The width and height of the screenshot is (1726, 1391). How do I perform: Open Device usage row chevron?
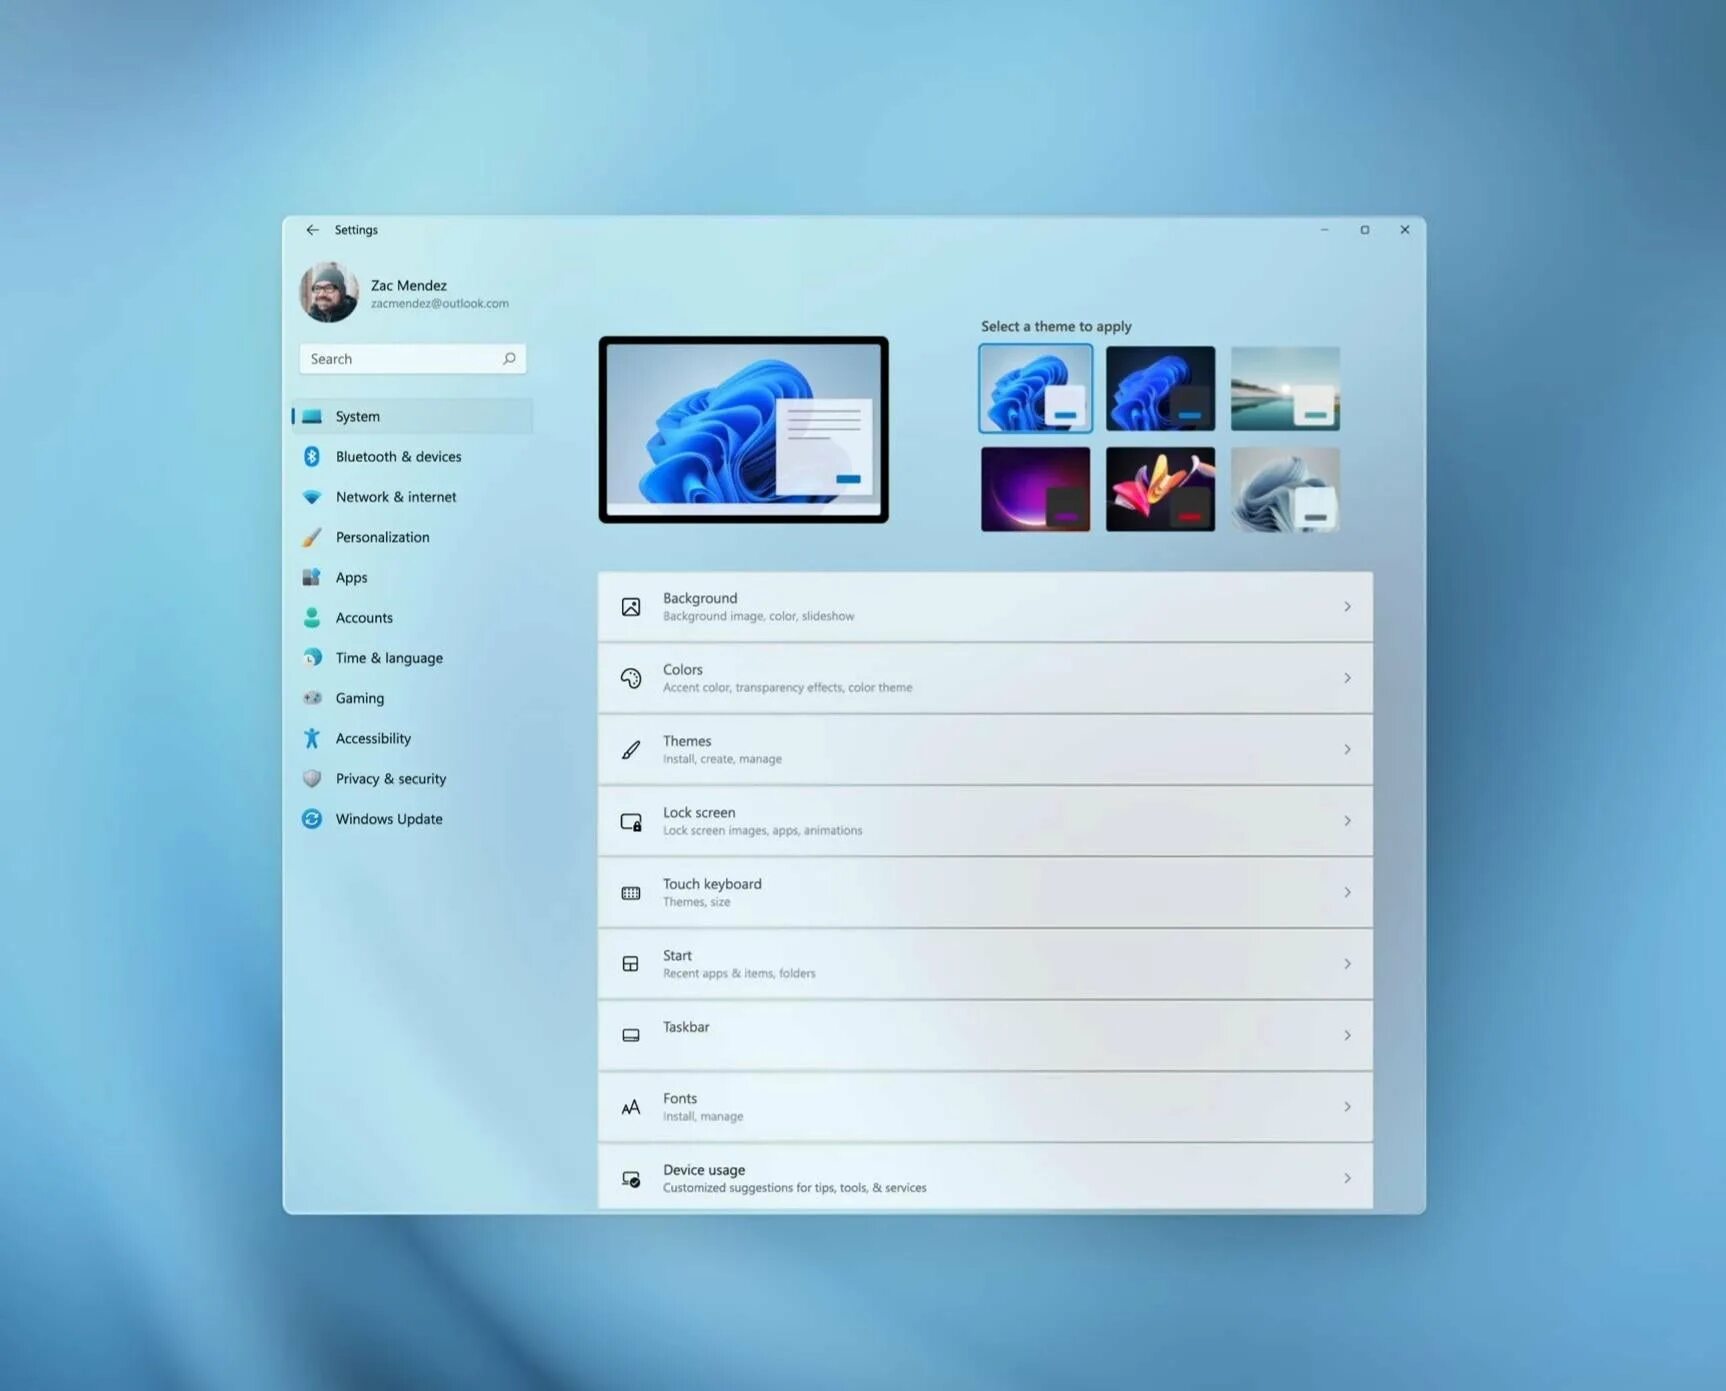tap(1347, 1178)
